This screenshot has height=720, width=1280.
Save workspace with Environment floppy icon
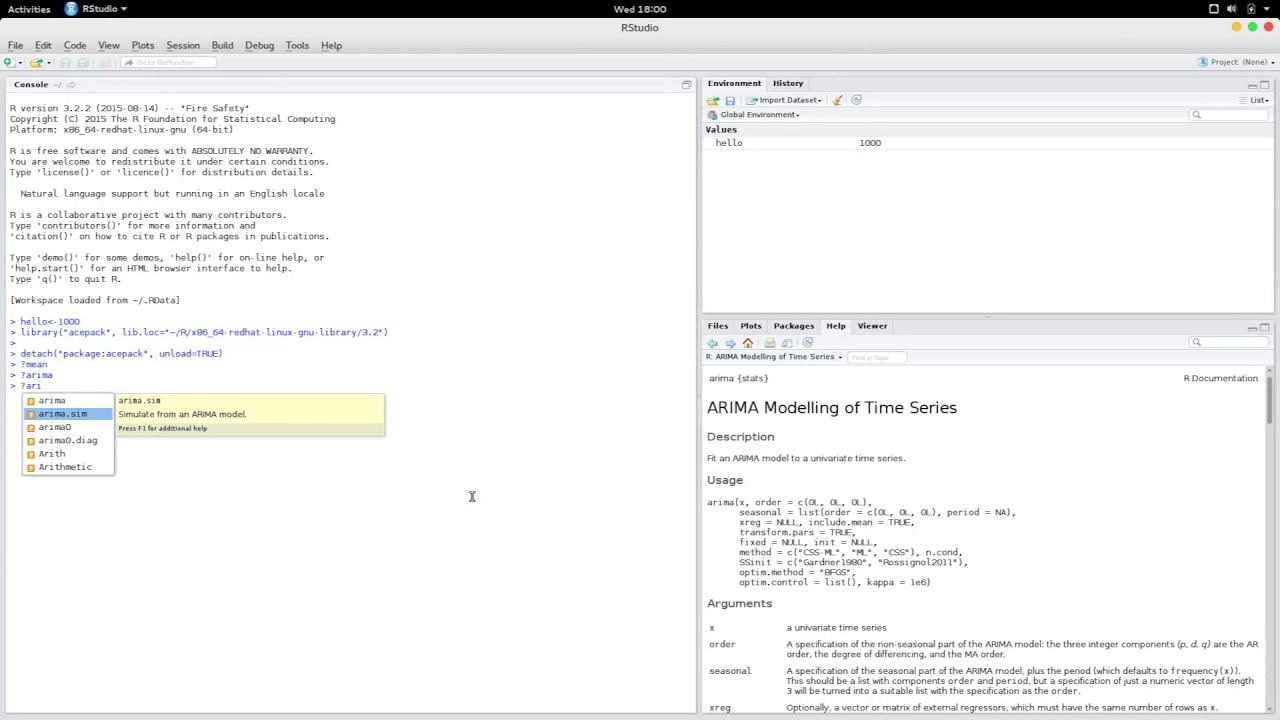[x=730, y=100]
